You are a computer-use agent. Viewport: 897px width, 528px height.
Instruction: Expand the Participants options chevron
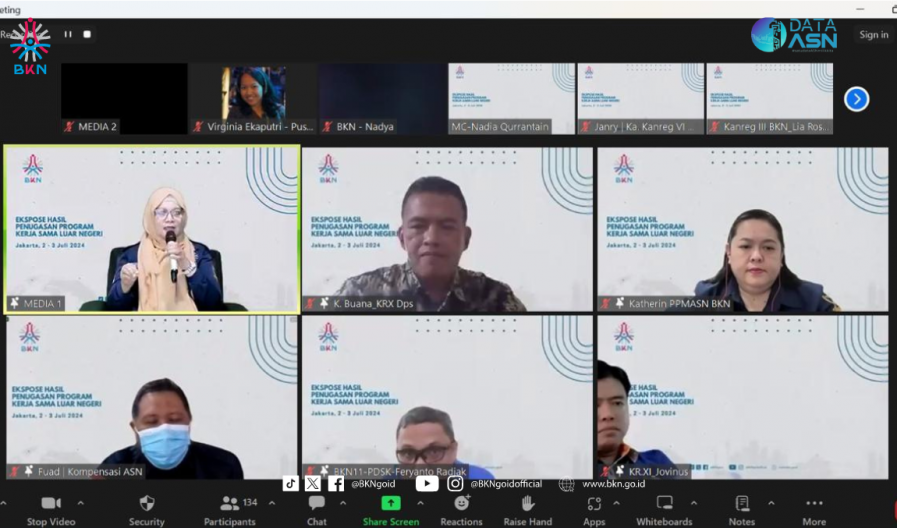(x=271, y=502)
